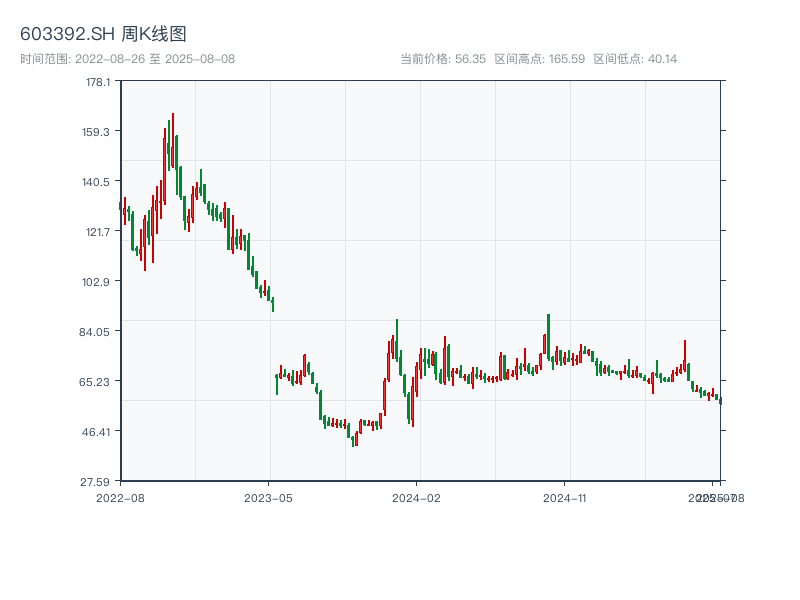The image size is (800, 600).
Task: Click the 27.59 y-axis price label
Action: [97, 482]
